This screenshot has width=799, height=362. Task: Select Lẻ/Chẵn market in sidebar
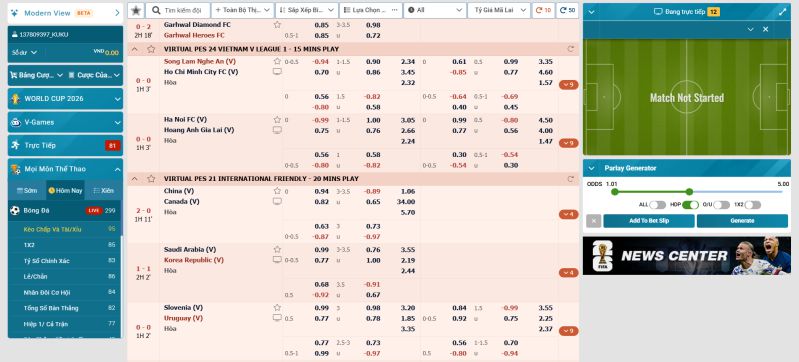(65, 276)
